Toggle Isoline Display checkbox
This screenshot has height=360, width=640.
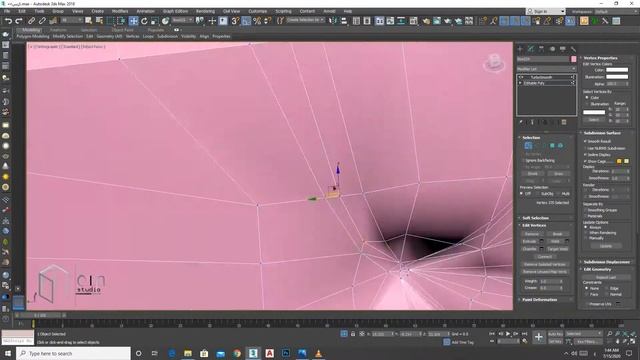coord(585,155)
